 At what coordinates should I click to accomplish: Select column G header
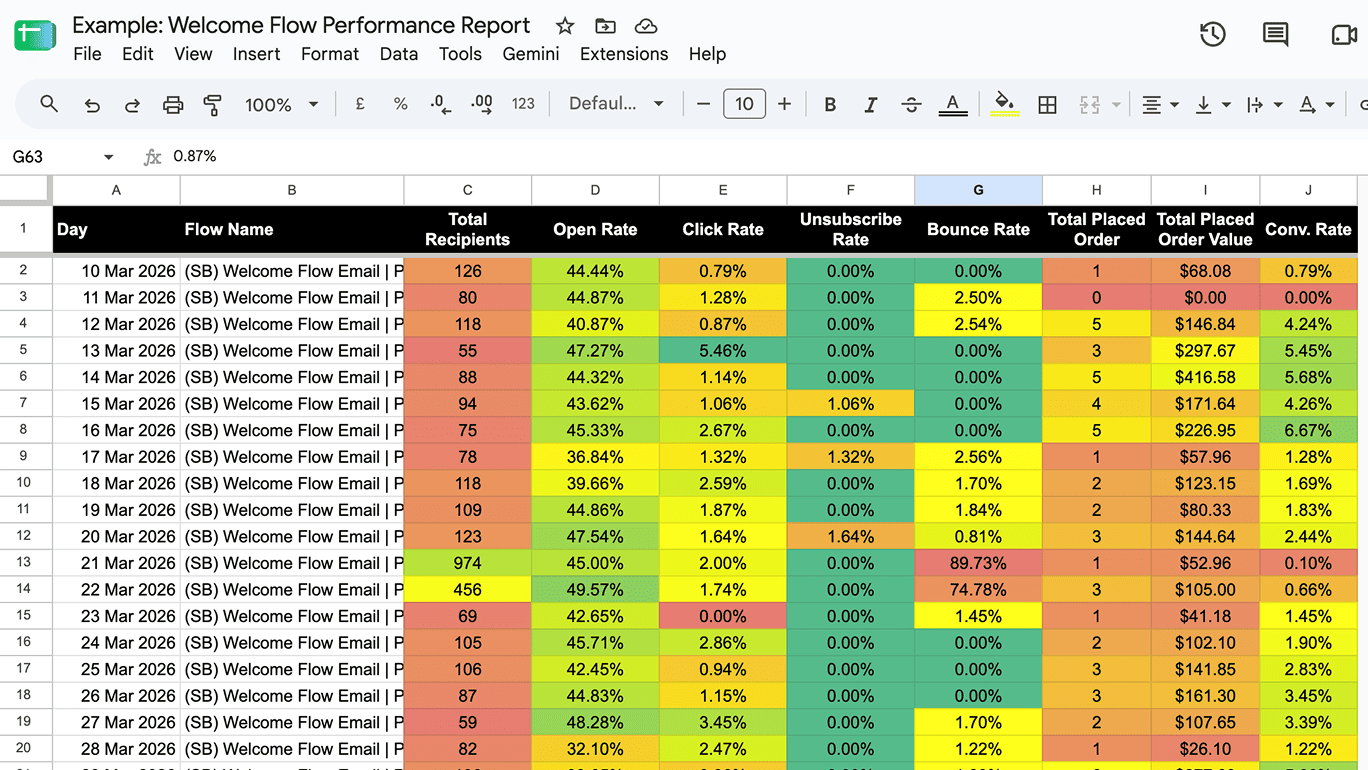[x=978, y=190]
